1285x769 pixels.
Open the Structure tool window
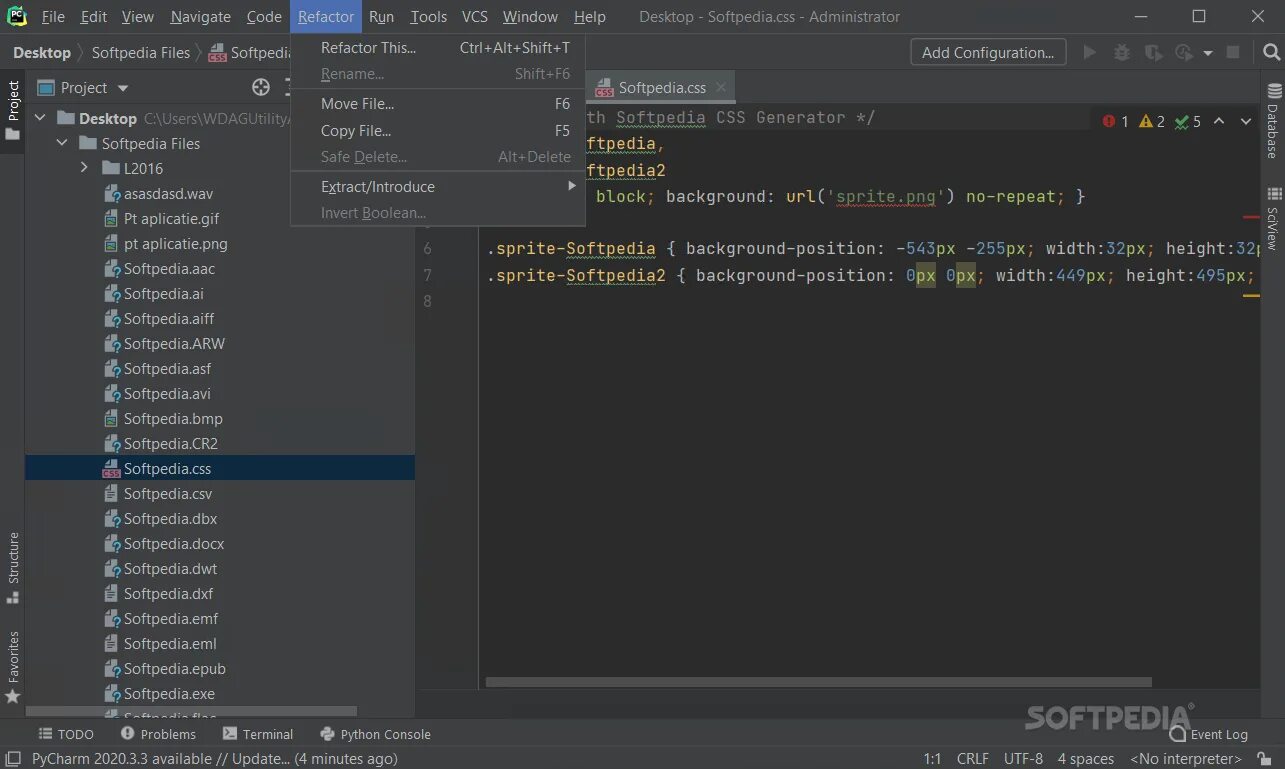pos(13,568)
